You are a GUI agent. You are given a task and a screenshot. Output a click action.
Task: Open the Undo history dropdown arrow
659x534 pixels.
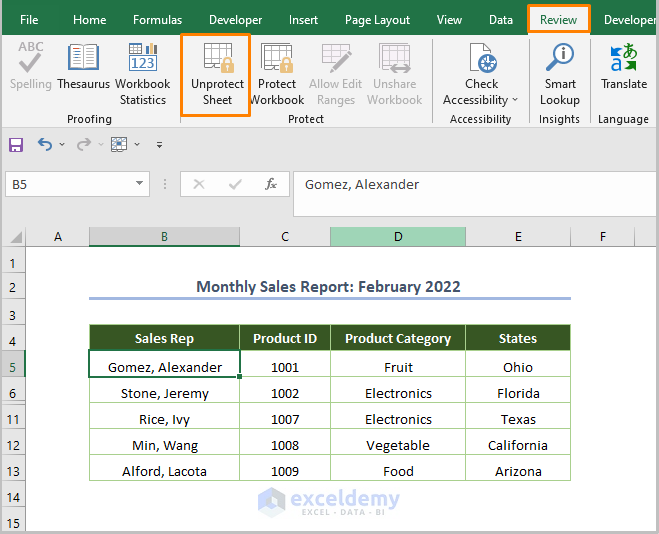click(x=62, y=145)
